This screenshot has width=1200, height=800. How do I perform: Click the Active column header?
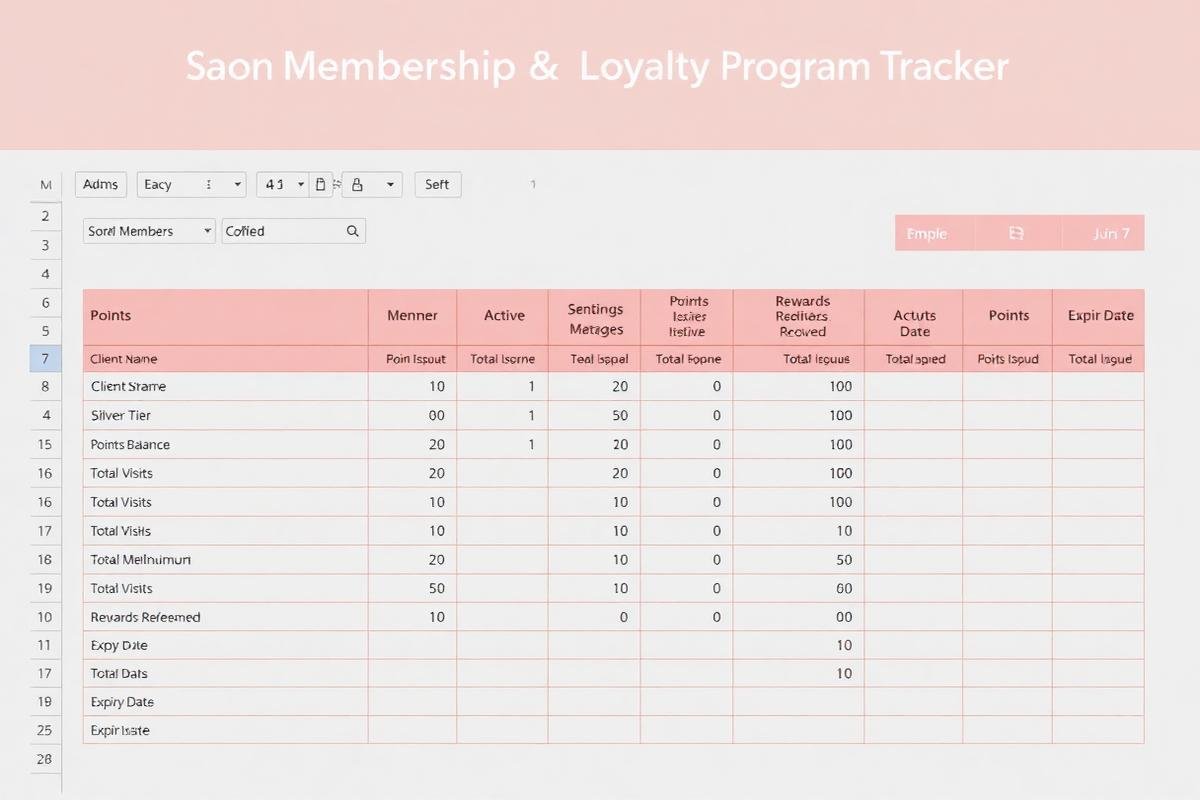[504, 316]
